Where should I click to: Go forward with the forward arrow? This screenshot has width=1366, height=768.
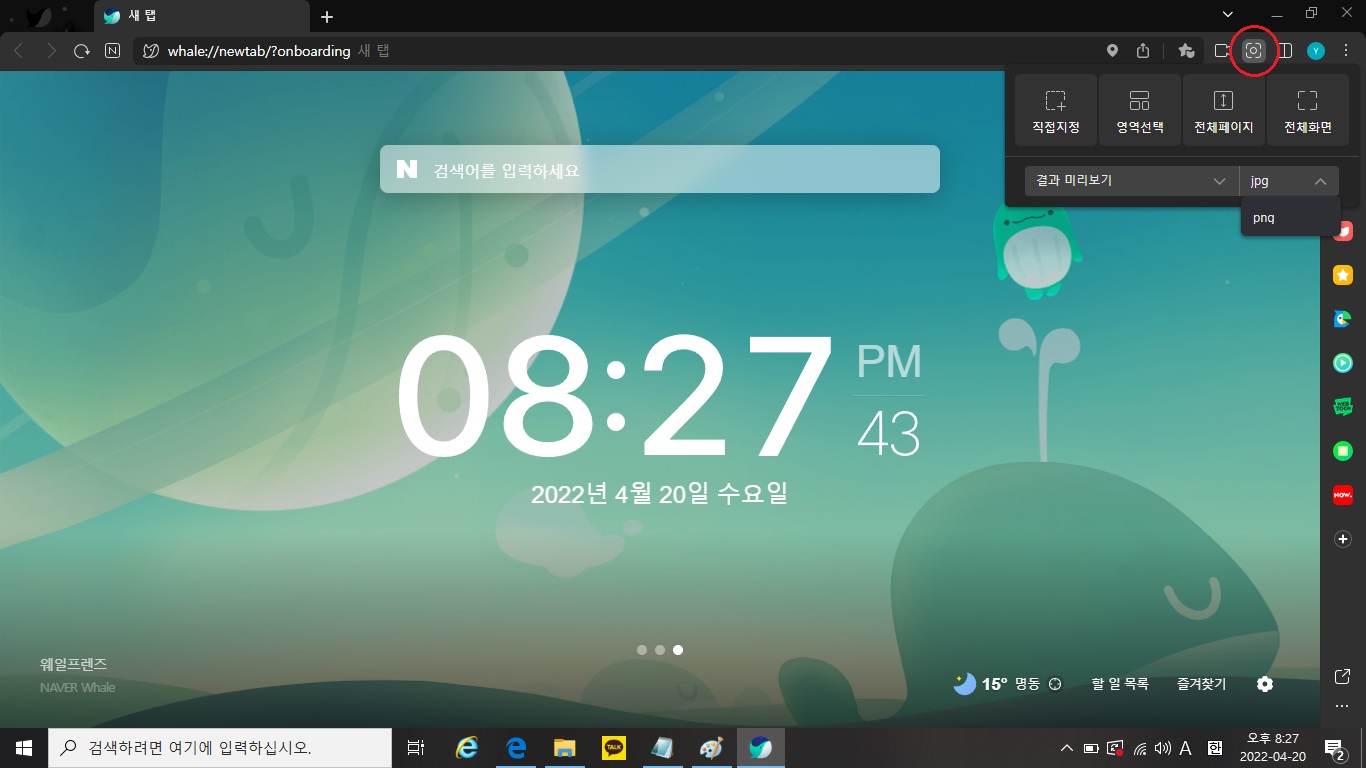[51, 51]
